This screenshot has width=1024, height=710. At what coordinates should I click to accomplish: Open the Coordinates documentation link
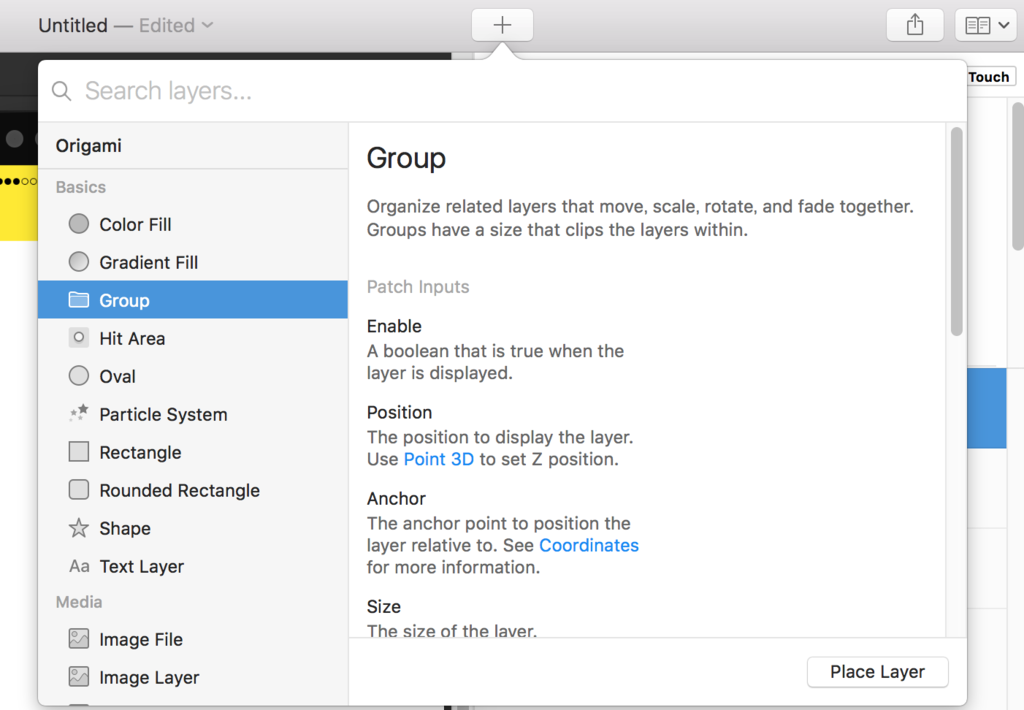pyautogui.click(x=589, y=545)
